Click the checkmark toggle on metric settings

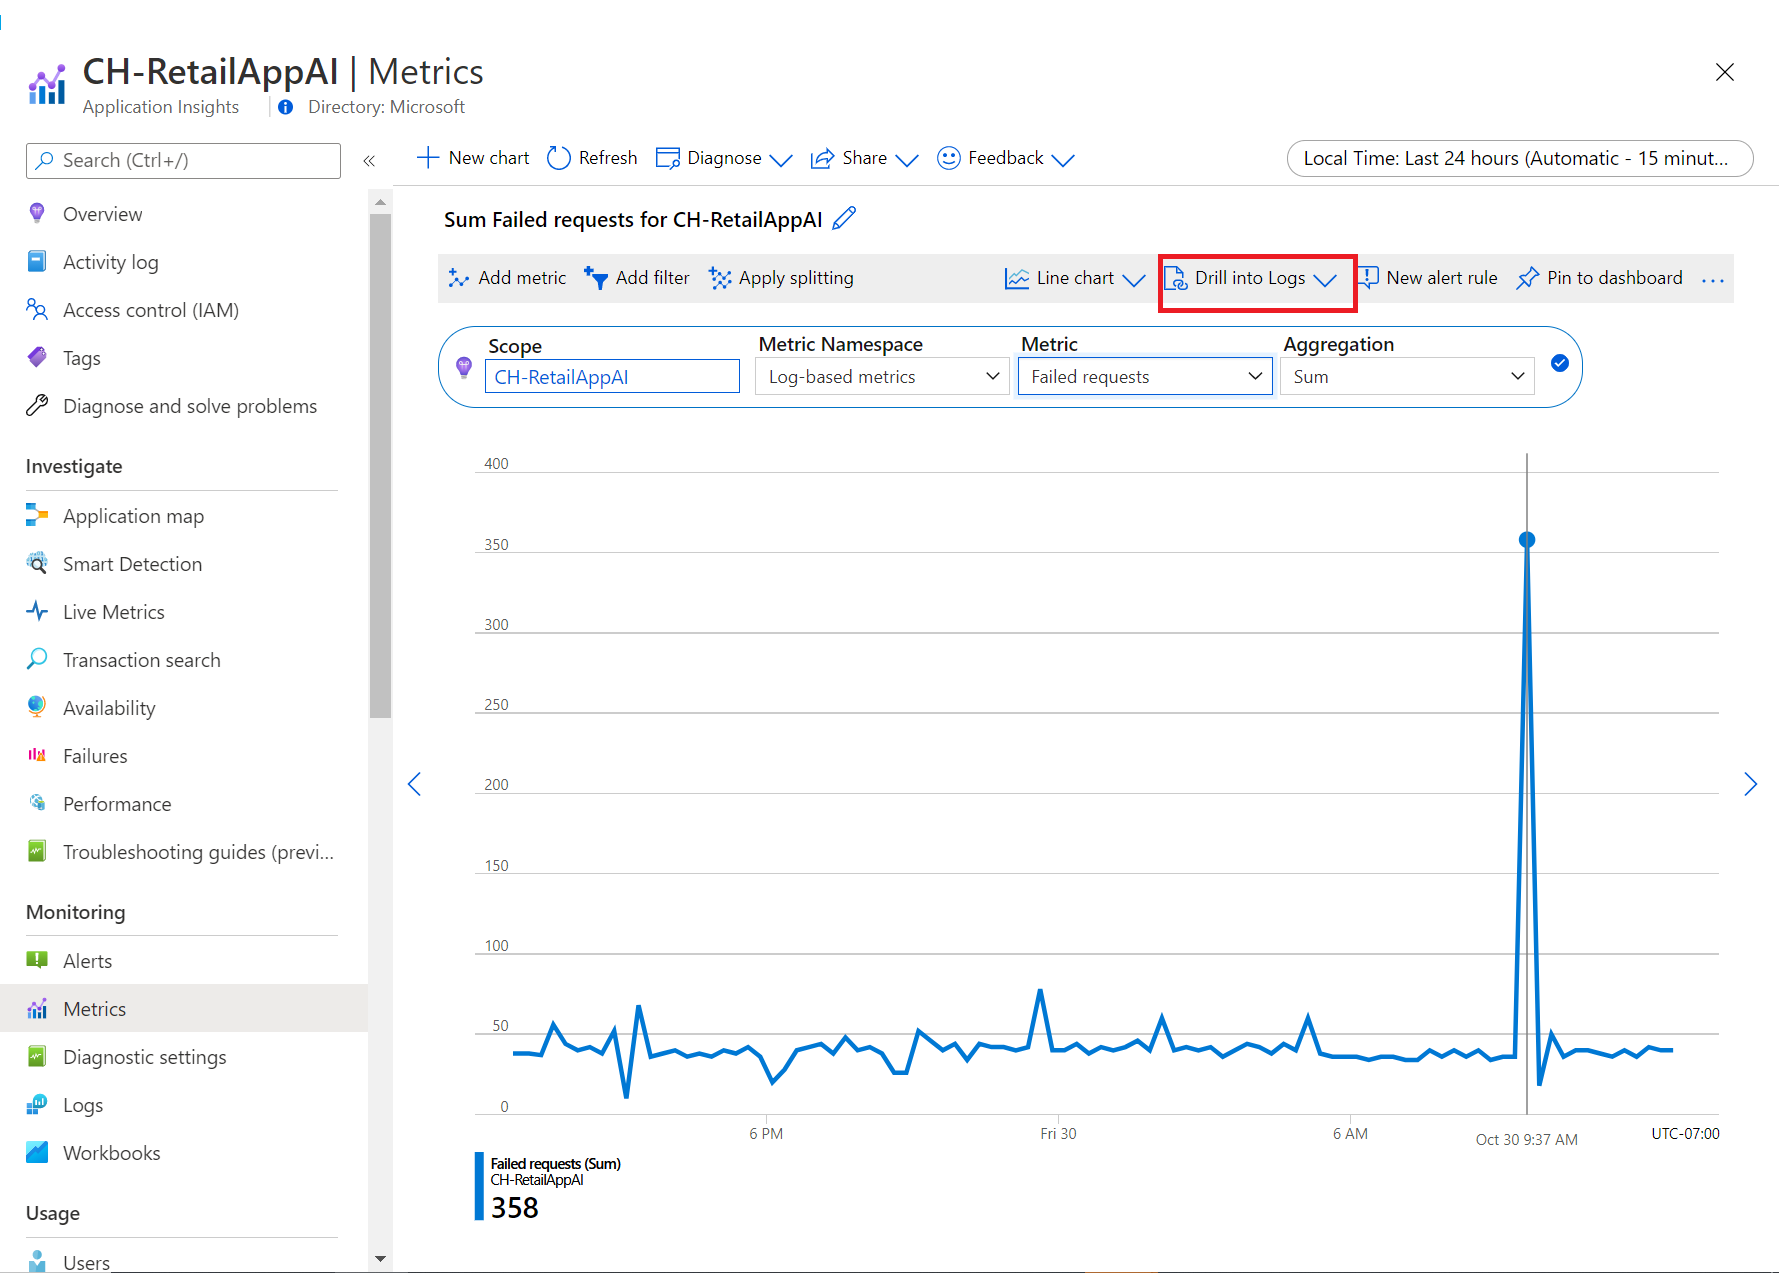(1560, 363)
